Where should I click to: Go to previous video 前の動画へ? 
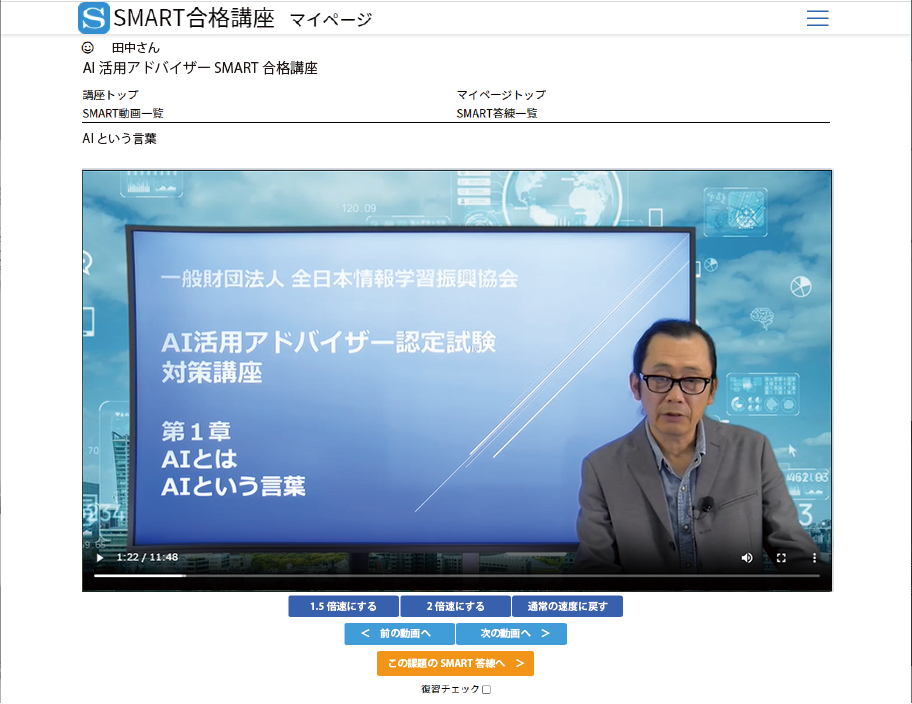click(x=399, y=634)
